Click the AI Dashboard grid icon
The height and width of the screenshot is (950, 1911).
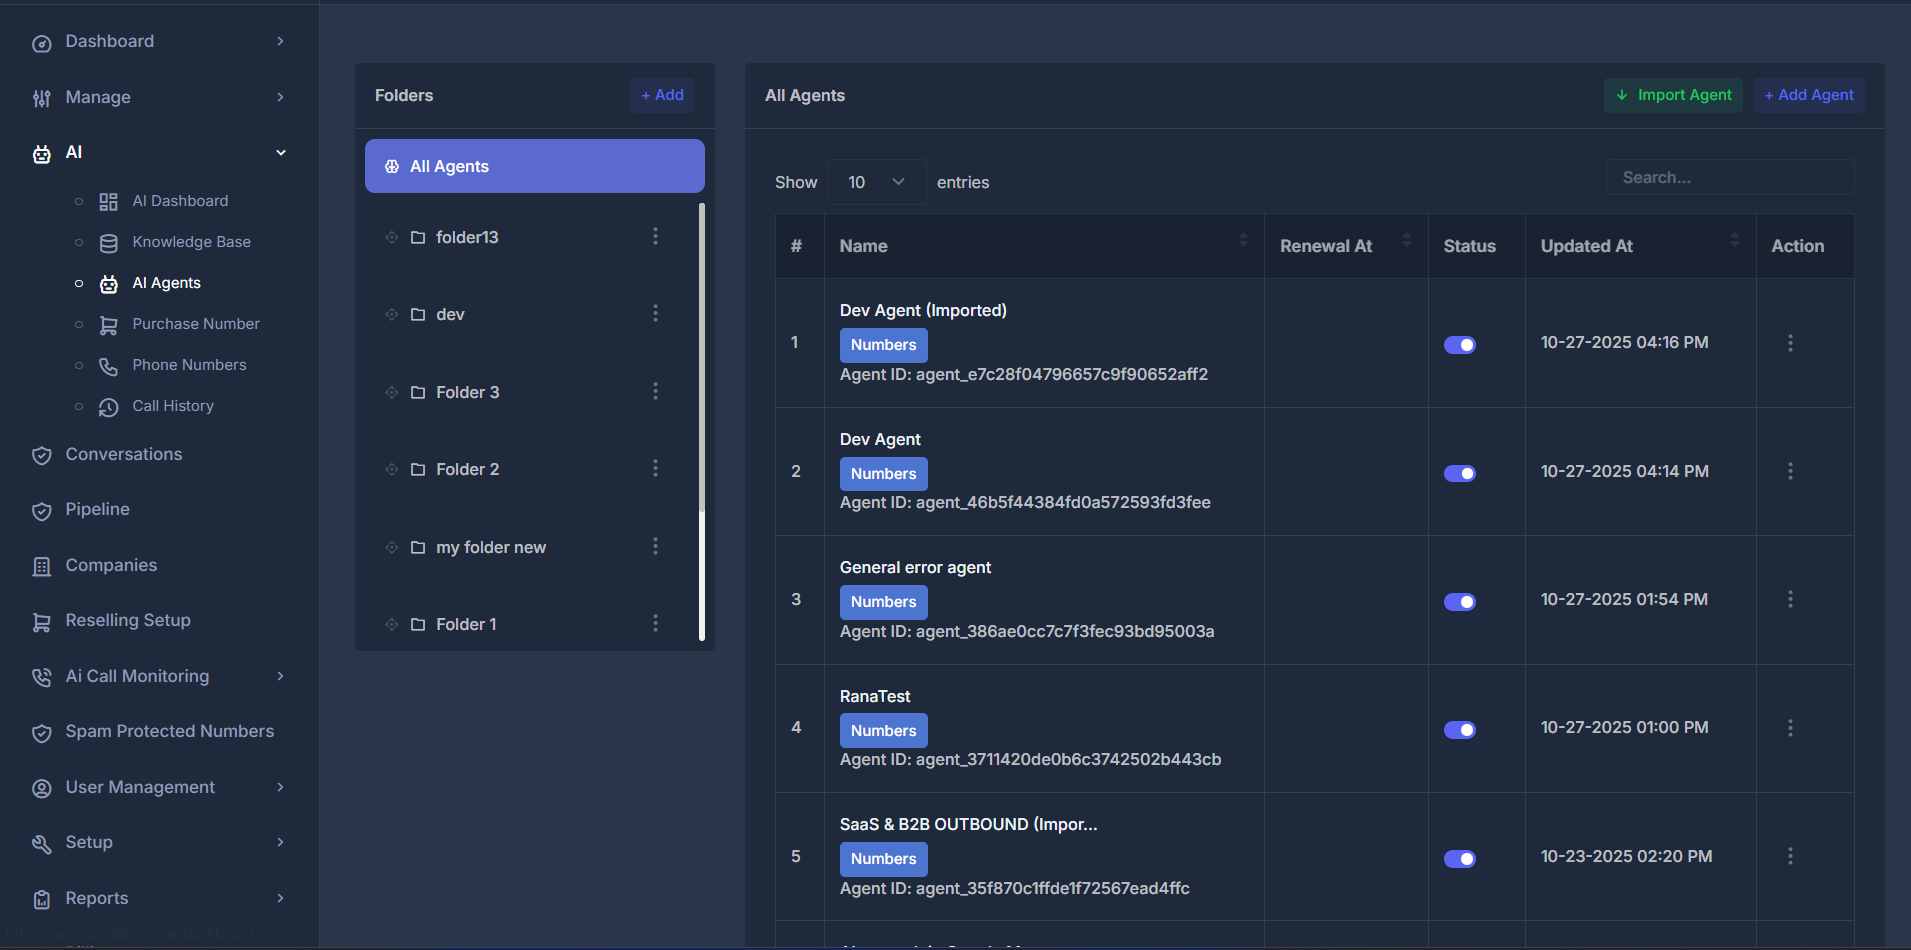coord(108,202)
